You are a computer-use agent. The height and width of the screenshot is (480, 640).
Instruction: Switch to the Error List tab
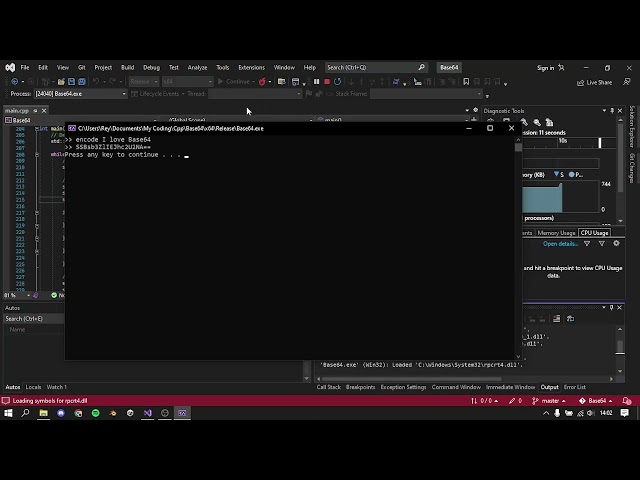pyautogui.click(x=575, y=387)
